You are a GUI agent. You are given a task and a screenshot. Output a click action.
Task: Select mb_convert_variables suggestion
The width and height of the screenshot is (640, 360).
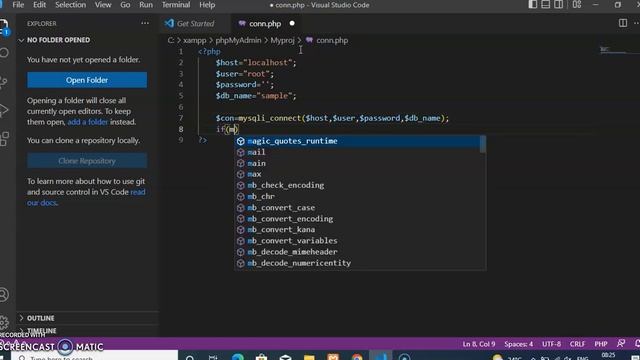coord(358,241)
